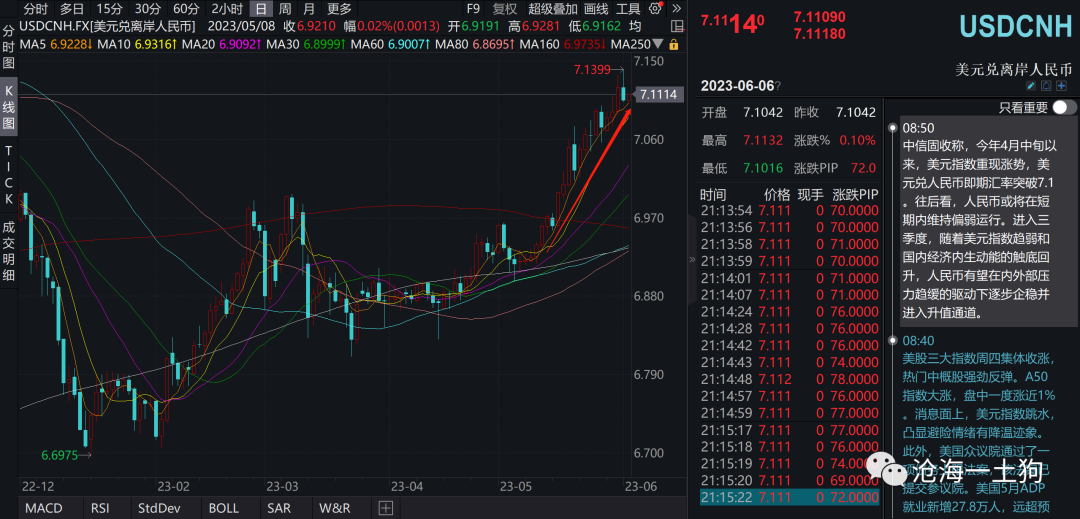
Task: Select the highlighted 21:15:22 tick row
Action: [789, 497]
